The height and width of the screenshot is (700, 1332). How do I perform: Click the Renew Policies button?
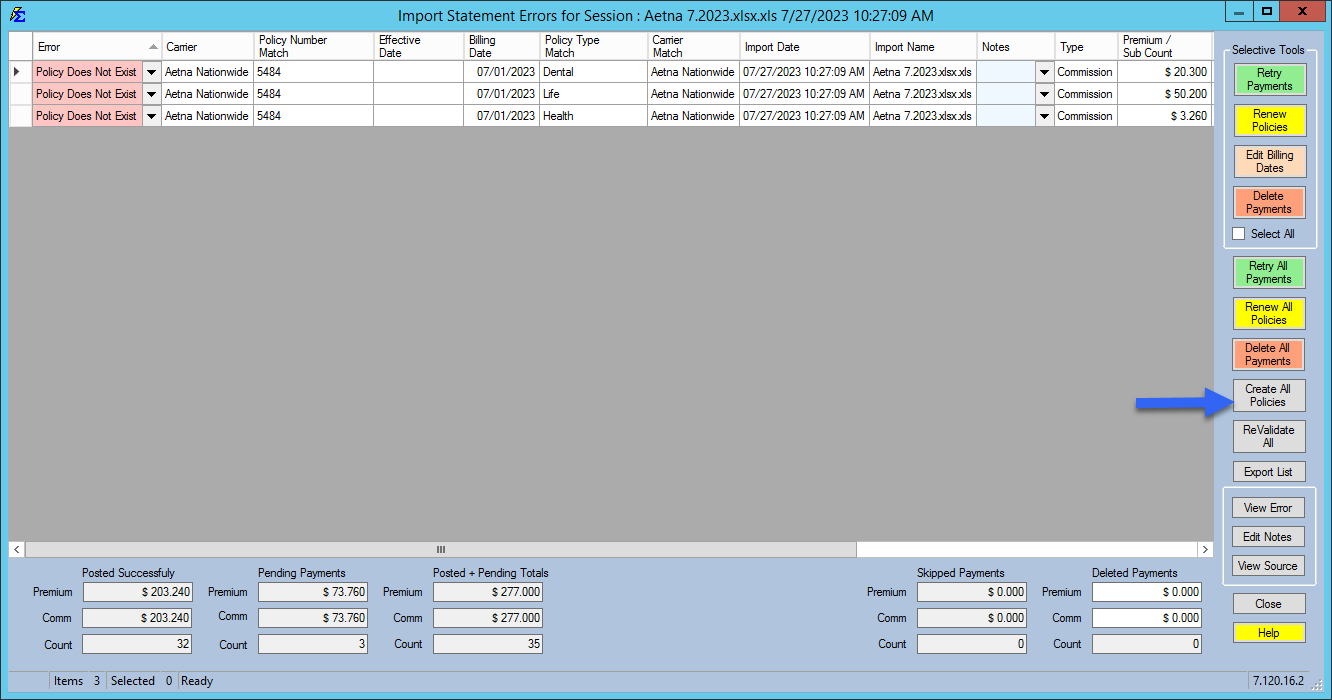(x=1269, y=121)
